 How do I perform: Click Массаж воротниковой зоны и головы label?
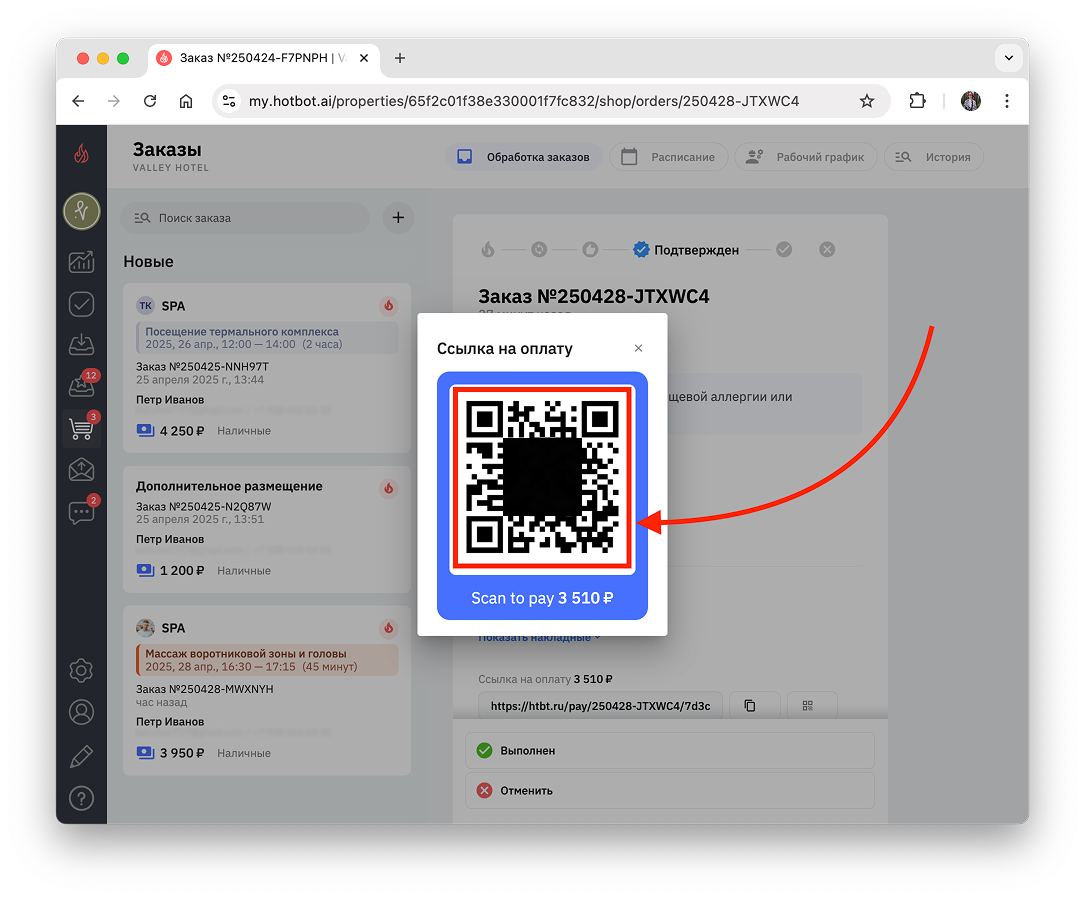tap(267, 660)
